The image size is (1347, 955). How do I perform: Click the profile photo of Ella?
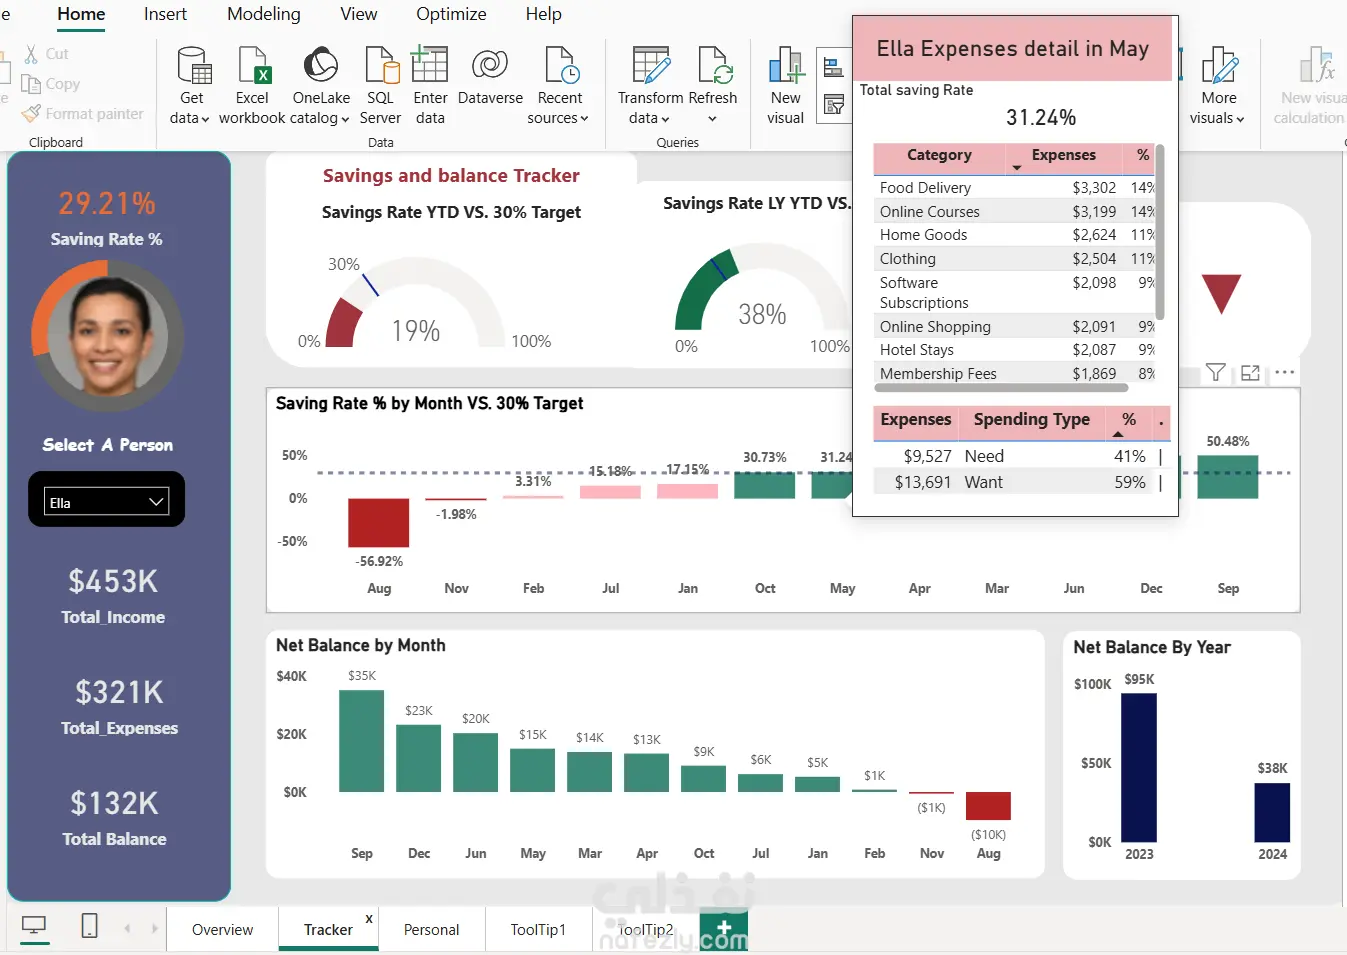(x=107, y=336)
